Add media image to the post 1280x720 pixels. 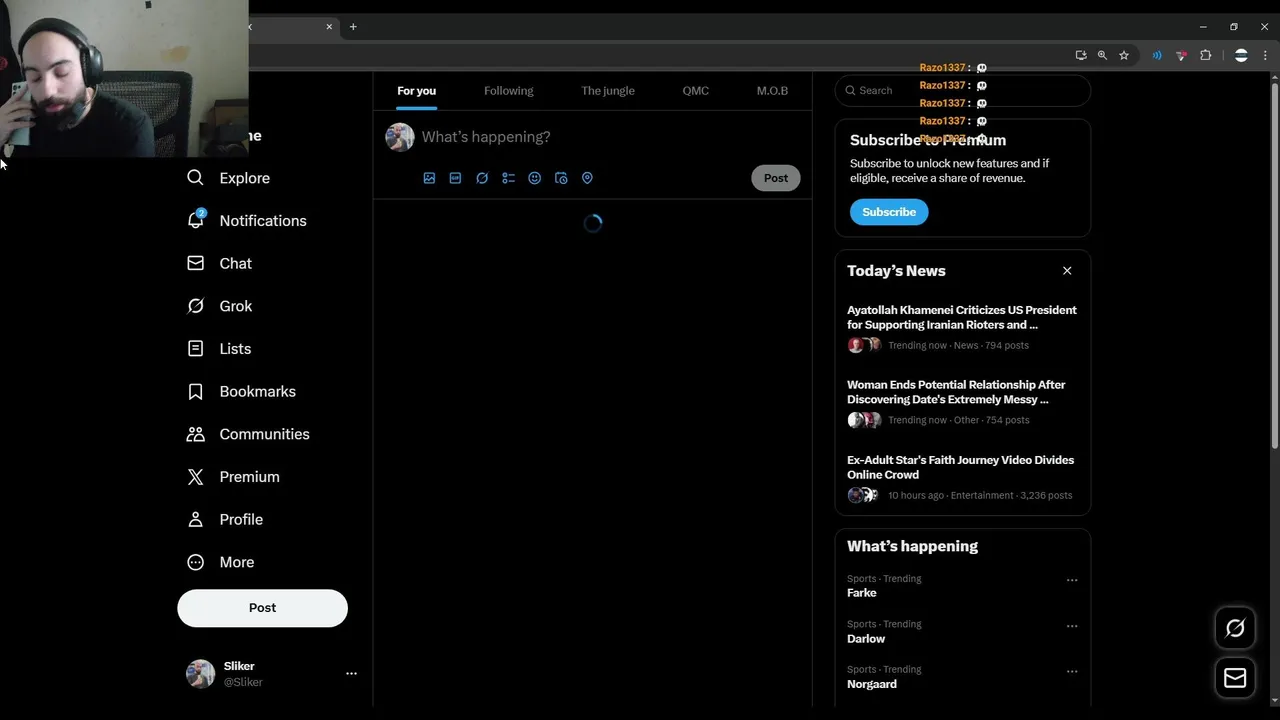coord(429,178)
